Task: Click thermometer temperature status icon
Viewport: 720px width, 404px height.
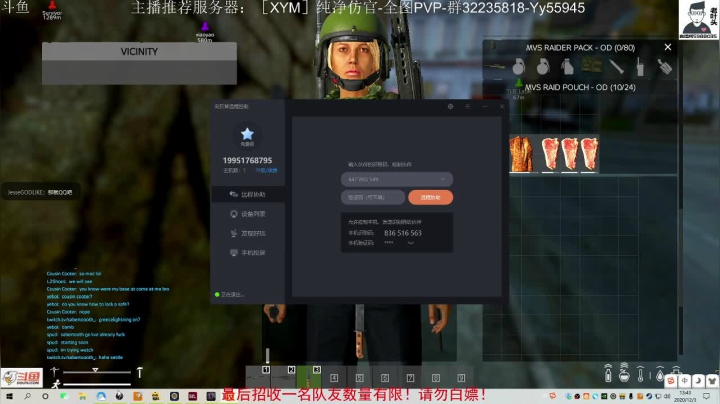Action: pyautogui.click(x=641, y=374)
